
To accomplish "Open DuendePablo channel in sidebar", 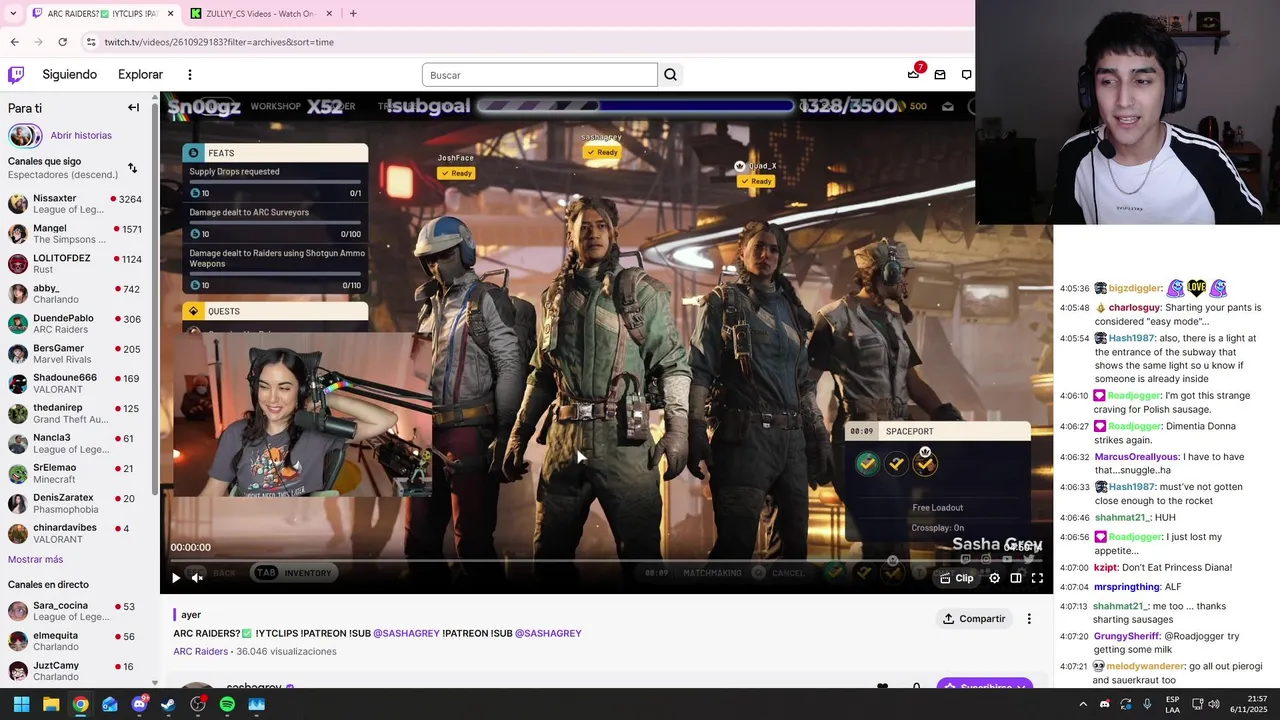I will 75,324.
